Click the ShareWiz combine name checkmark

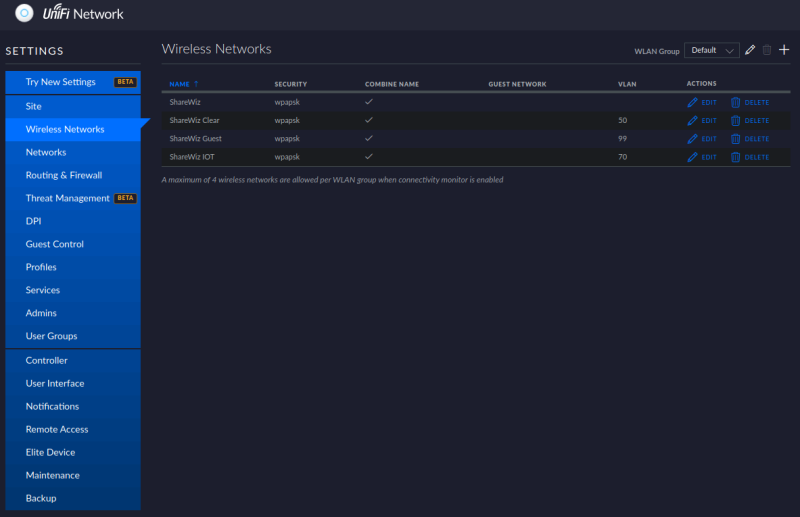click(x=369, y=102)
